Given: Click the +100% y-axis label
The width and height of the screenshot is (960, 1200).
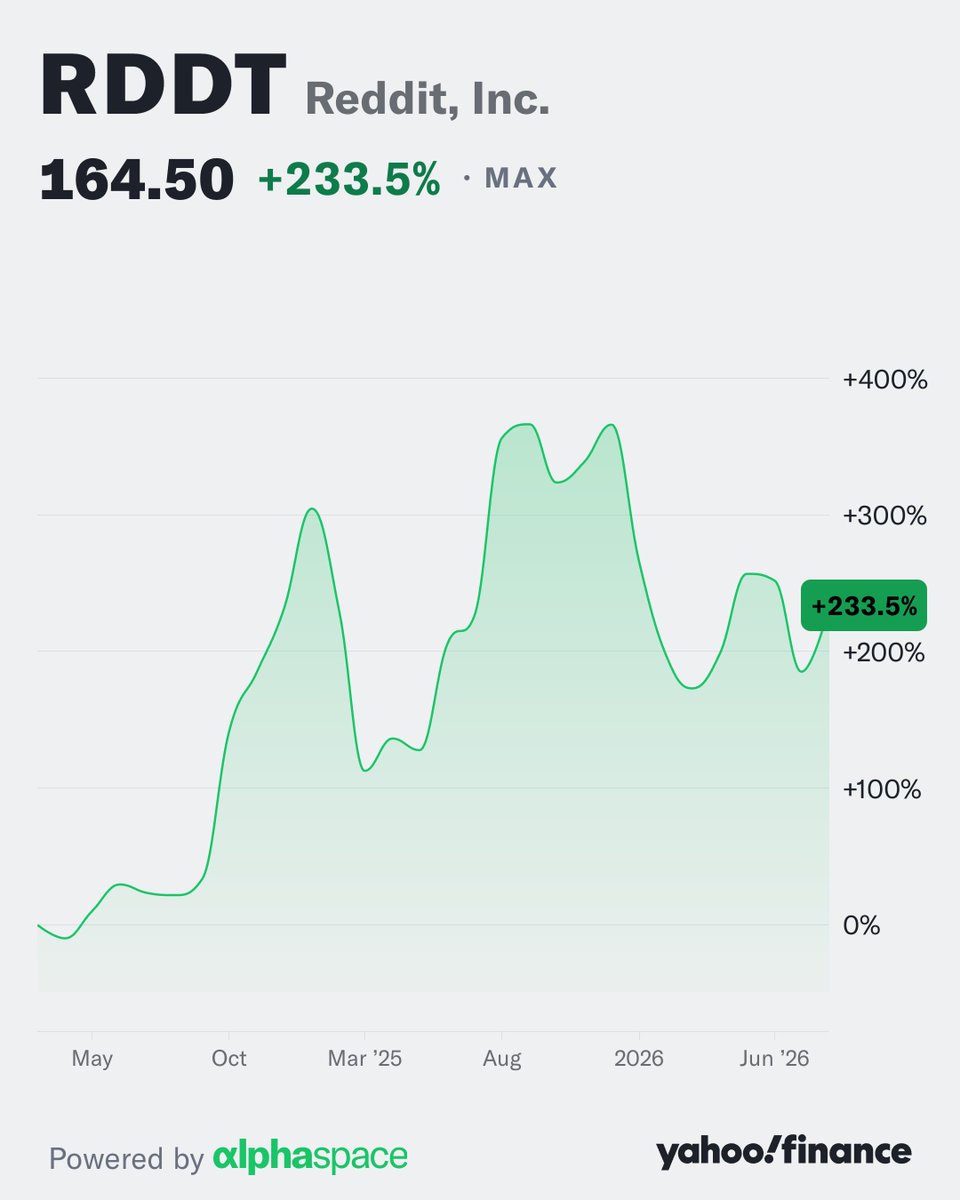Looking at the screenshot, I should tap(882, 789).
